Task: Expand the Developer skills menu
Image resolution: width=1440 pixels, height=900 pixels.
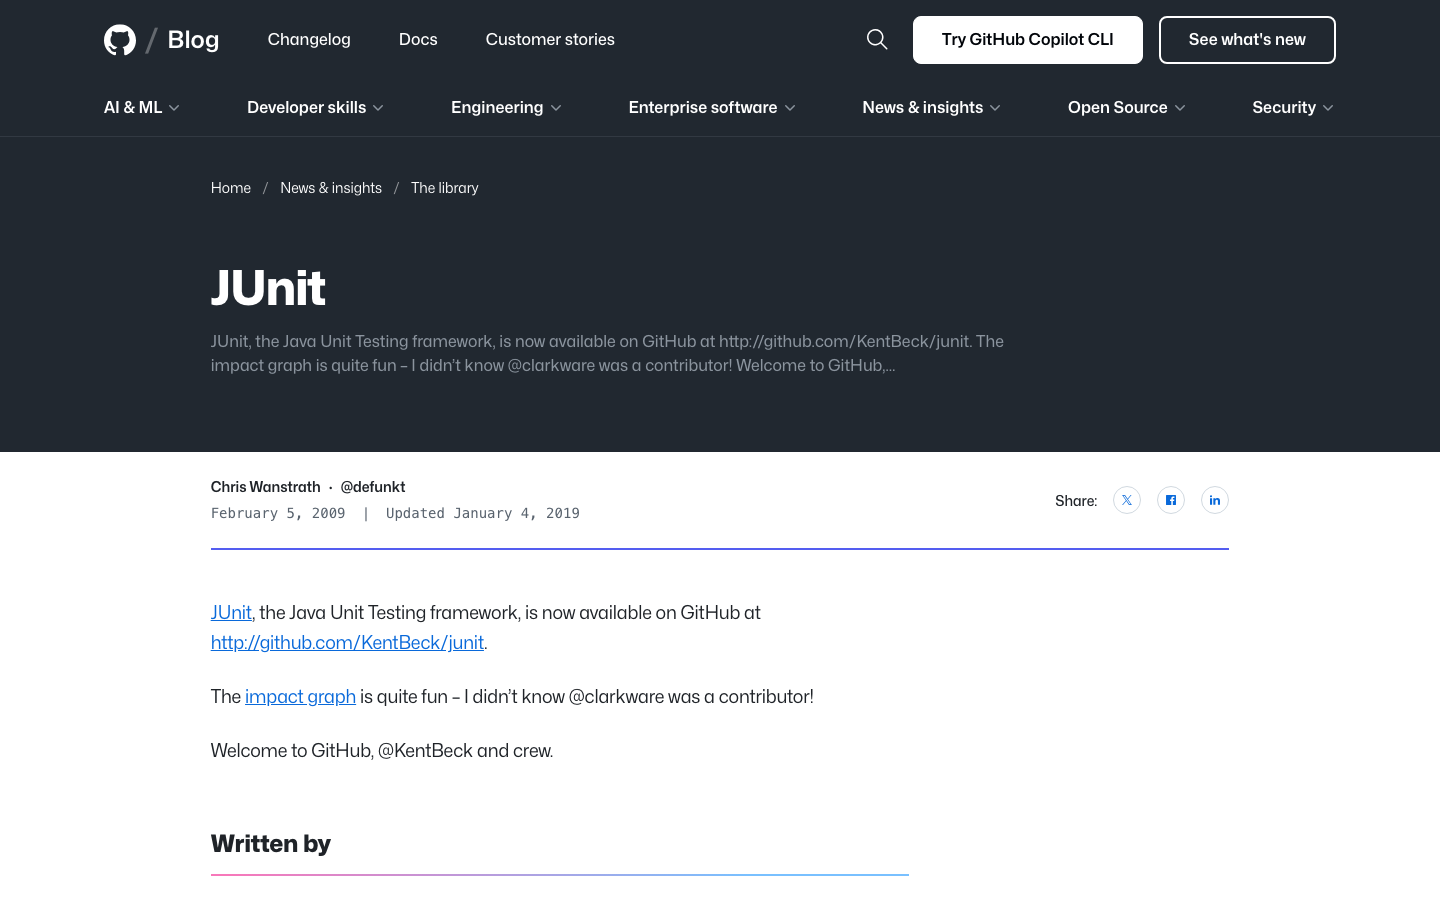Action: pyautogui.click(x=316, y=107)
